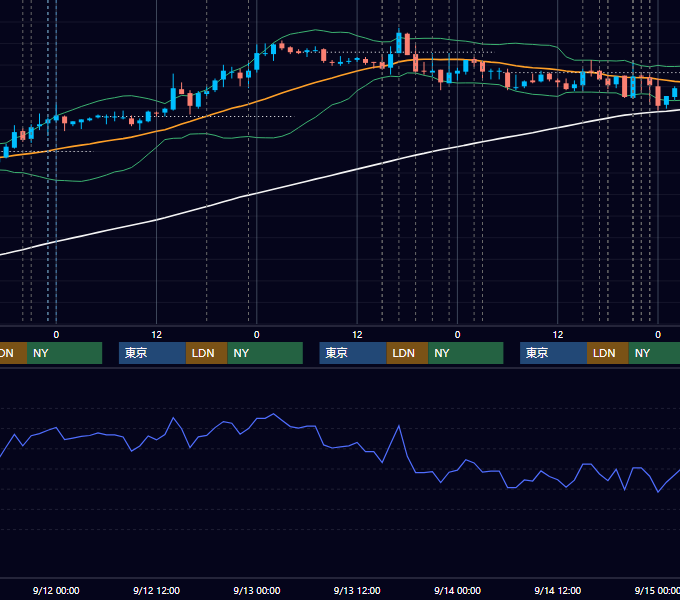The width and height of the screenshot is (680, 600).
Task: Click the LDN session block on 9/12 afternoon
Action: (206, 353)
